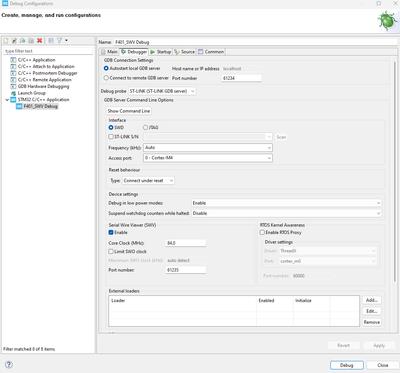
Task: Click the F401_SWV Debug configuration icon
Action: pyautogui.click(x=19, y=106)
